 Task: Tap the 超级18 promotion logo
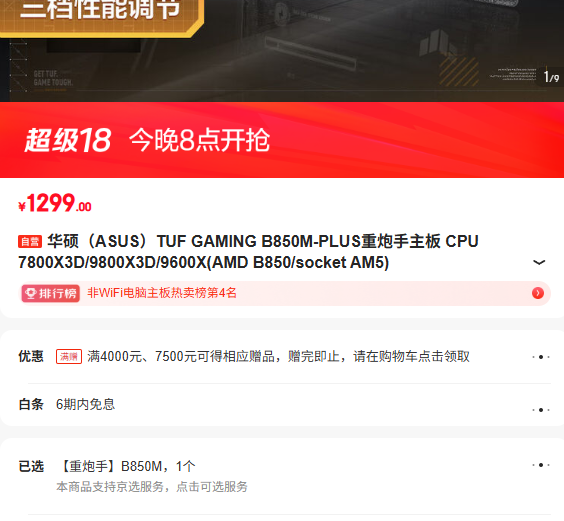[68, 140]
